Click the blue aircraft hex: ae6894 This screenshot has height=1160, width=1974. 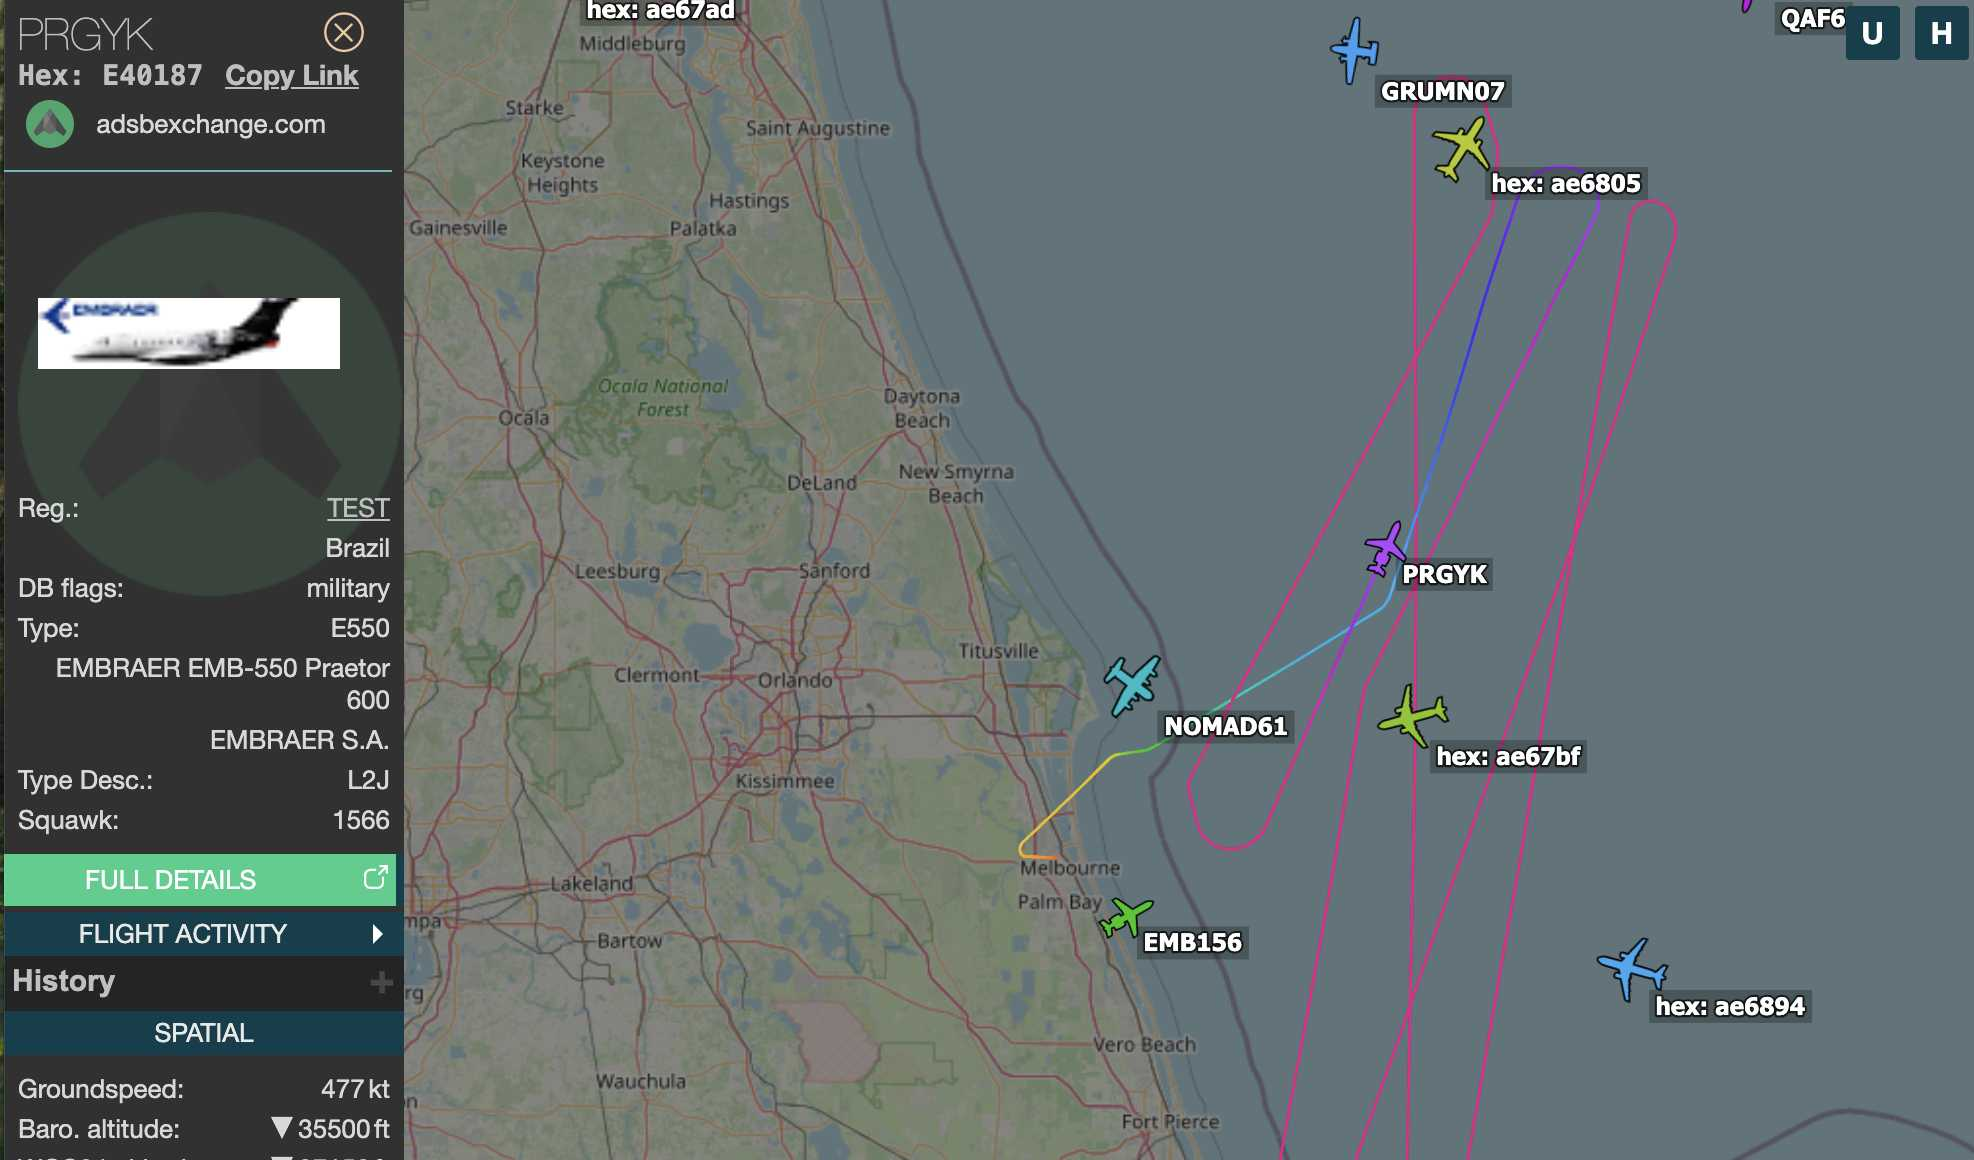(x=1632, y=968)
